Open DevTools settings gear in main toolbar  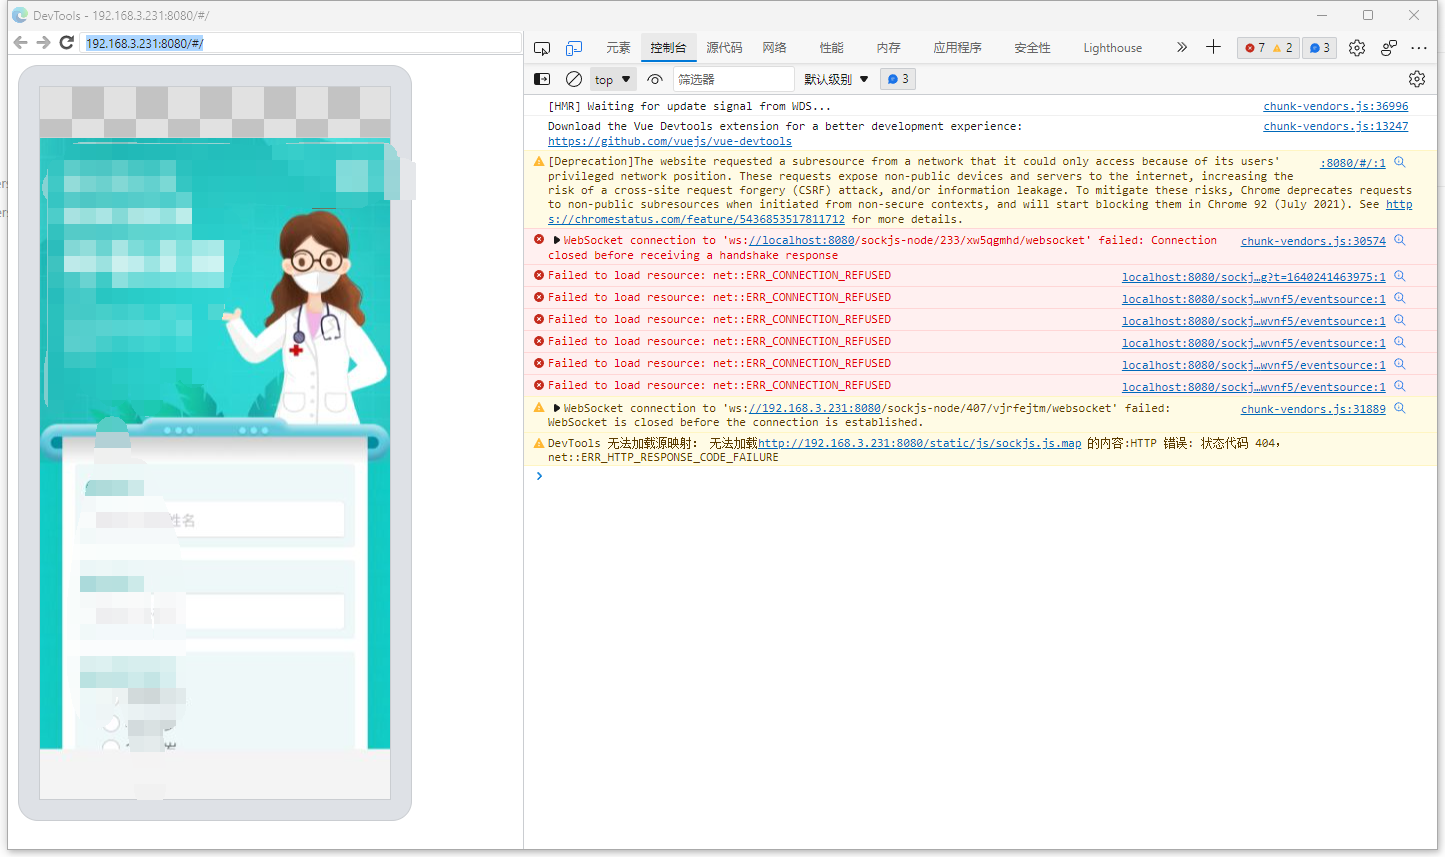pyautogui.click(x=1357, y=48)
